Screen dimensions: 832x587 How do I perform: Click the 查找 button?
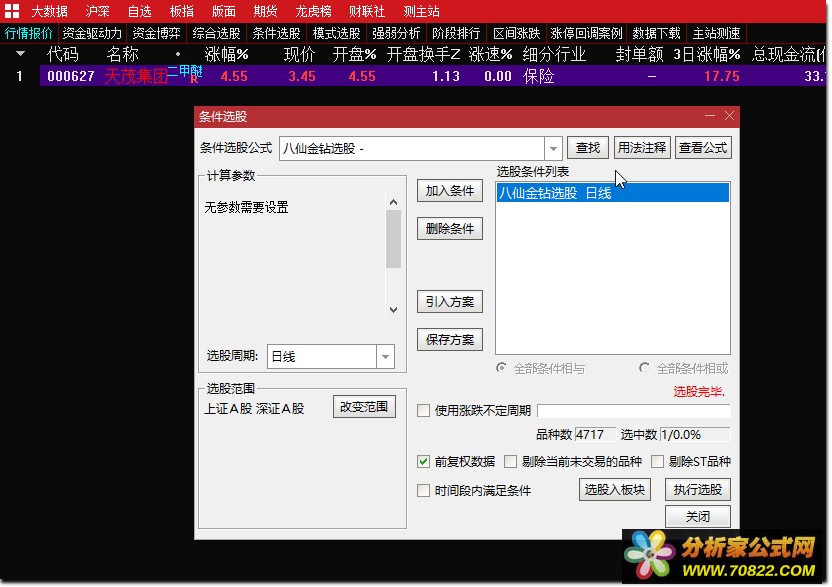tap(588, 148)
